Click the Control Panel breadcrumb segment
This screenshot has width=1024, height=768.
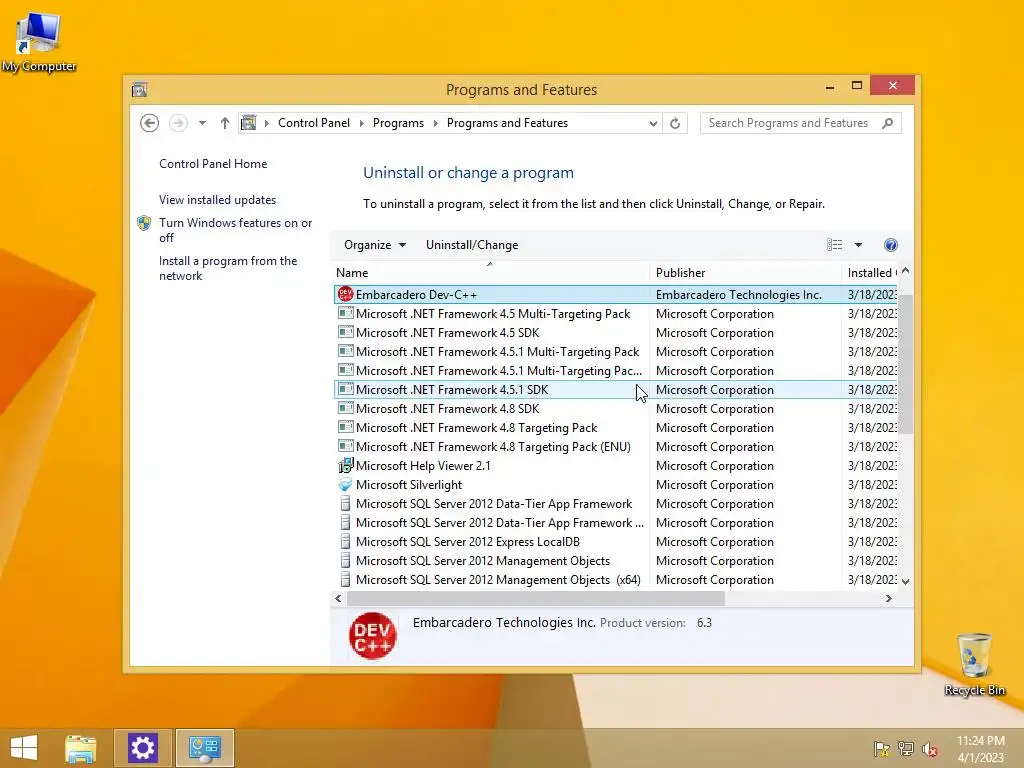(x=314, y=123)
